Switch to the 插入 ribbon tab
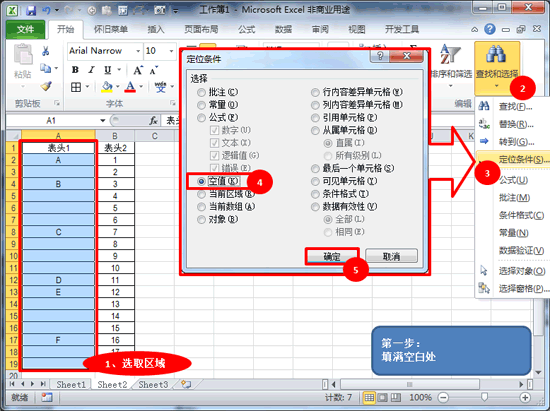 [x=156, y=29]
